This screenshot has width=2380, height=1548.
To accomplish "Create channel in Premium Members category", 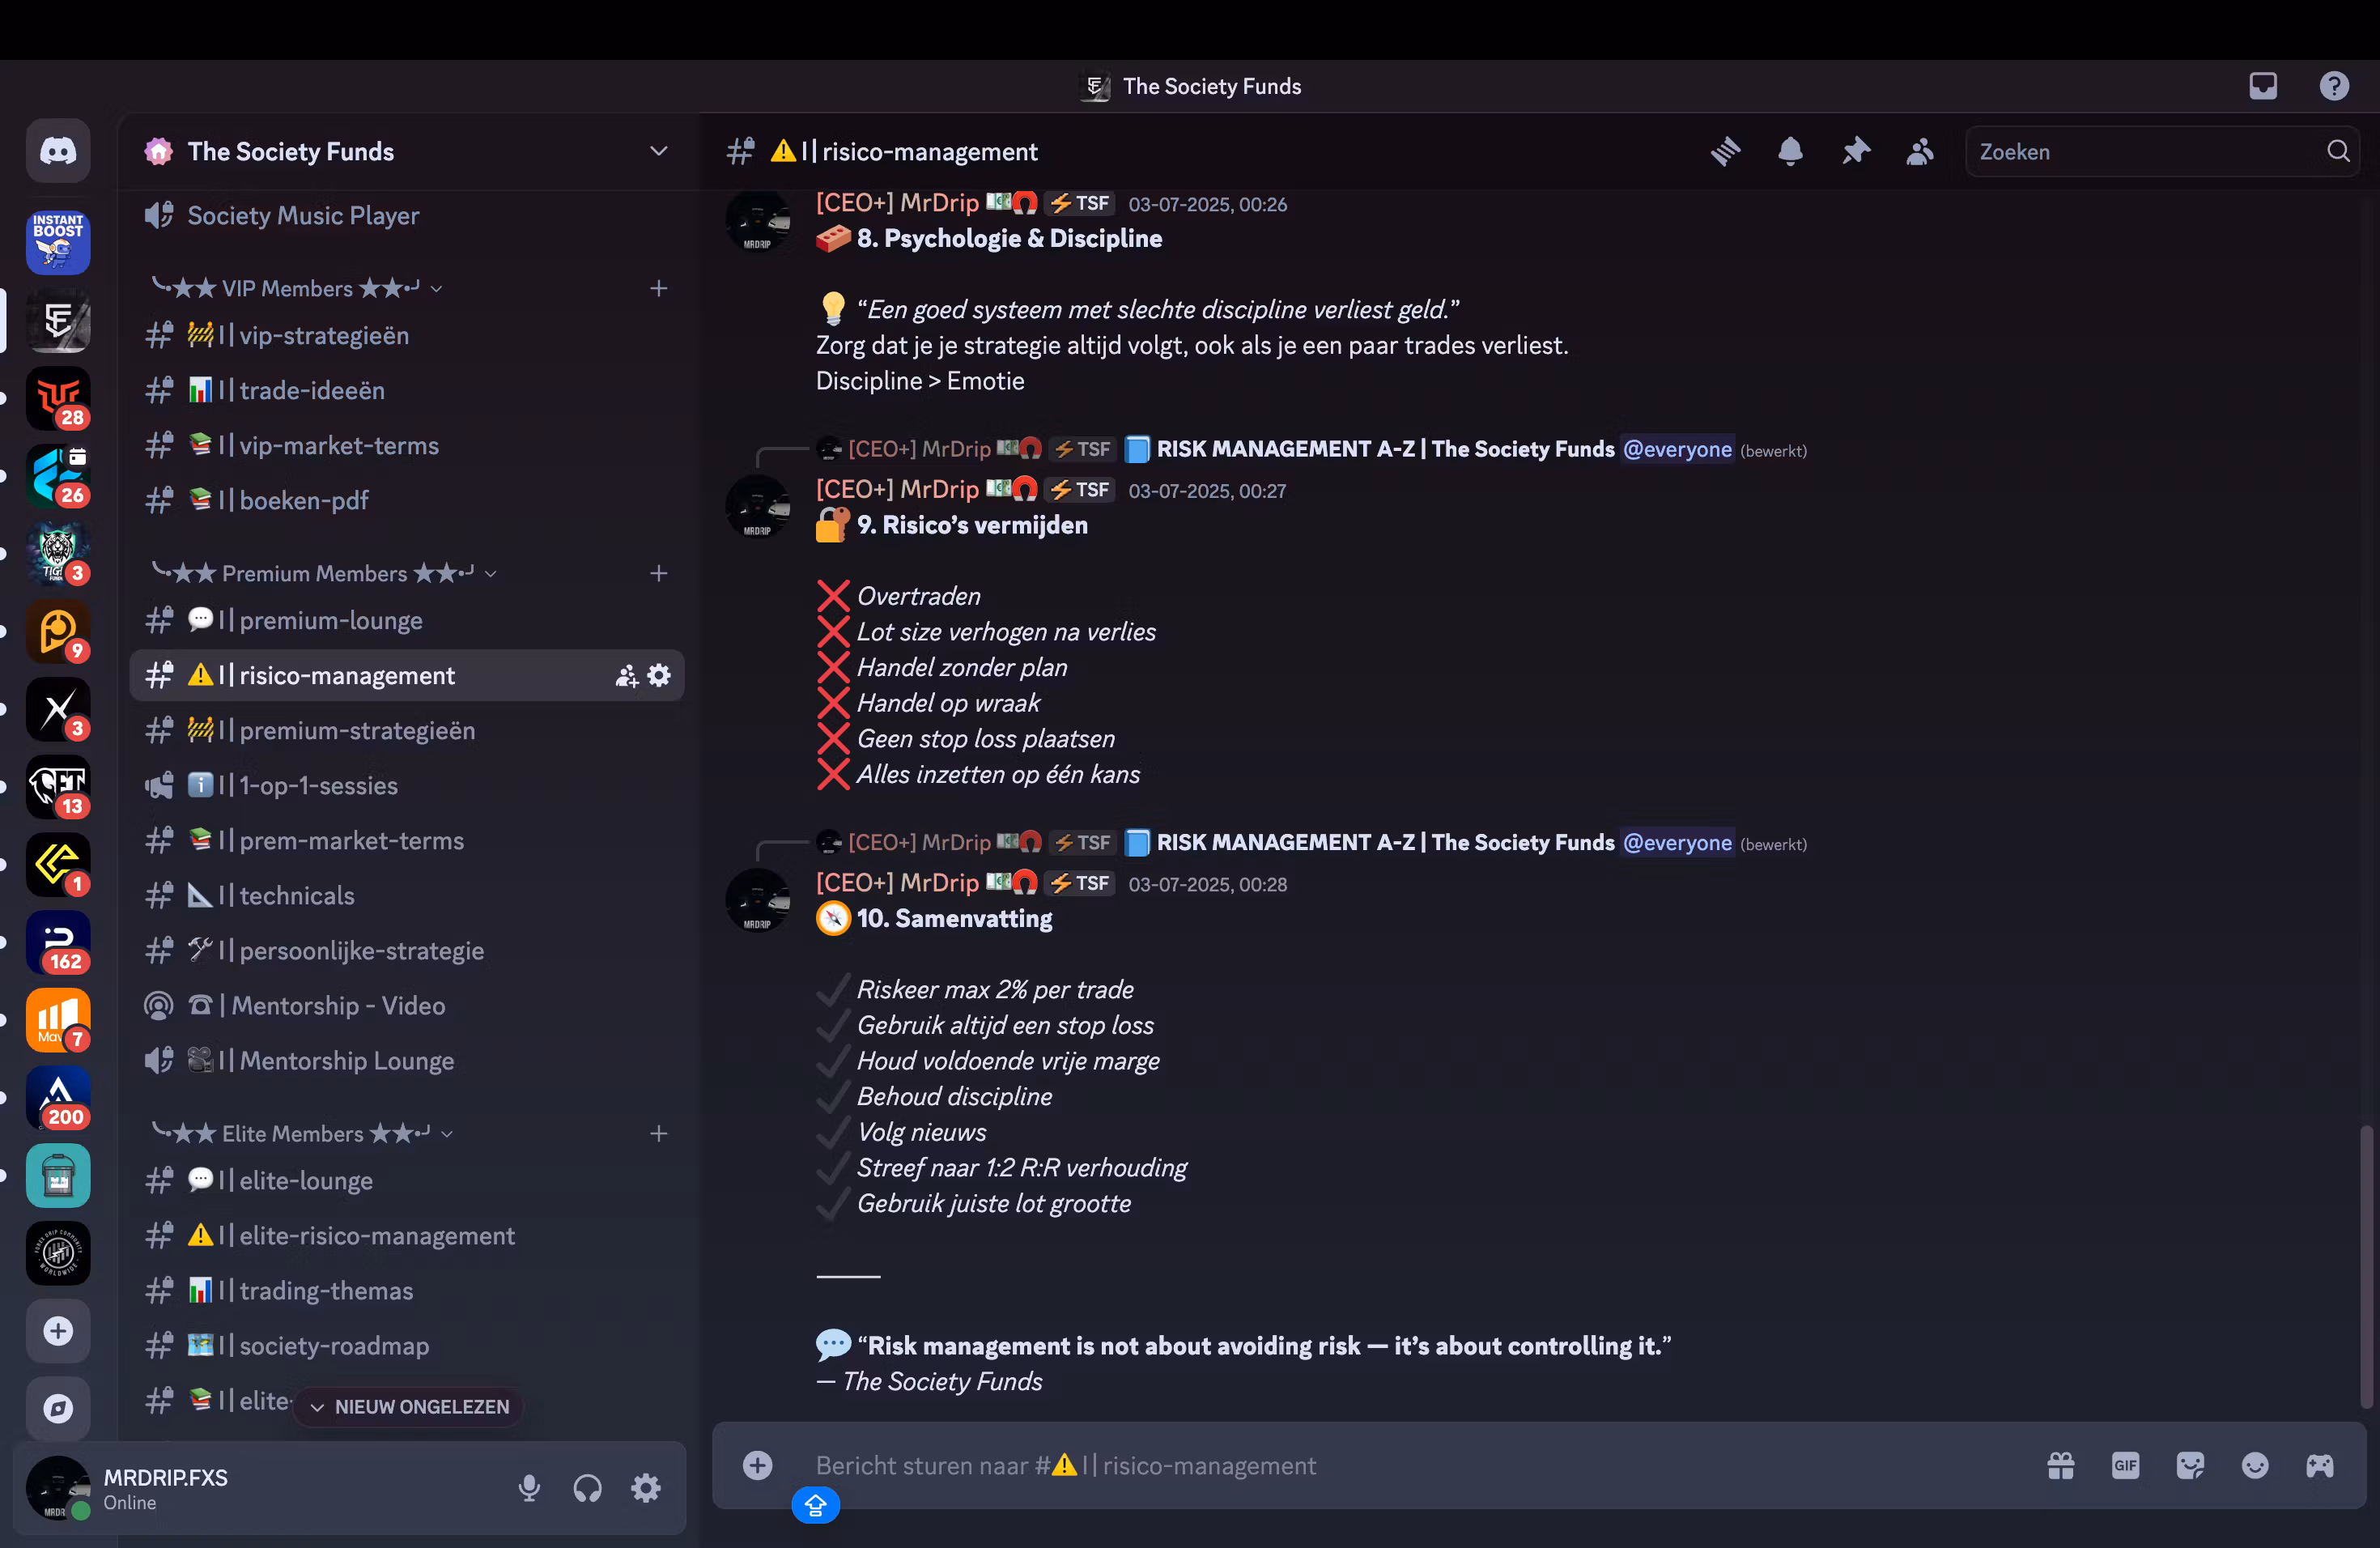I will coord(658,573).
